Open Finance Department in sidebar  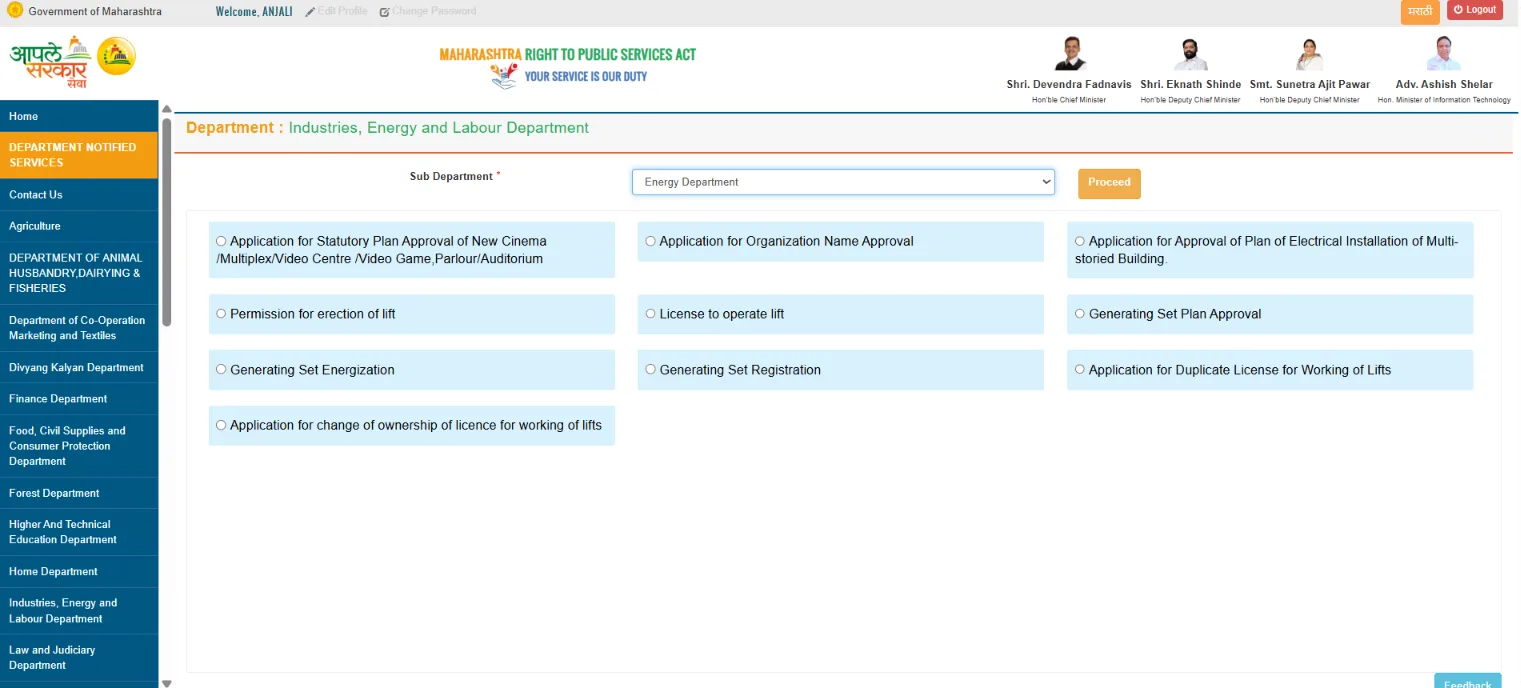click(79, 399)
